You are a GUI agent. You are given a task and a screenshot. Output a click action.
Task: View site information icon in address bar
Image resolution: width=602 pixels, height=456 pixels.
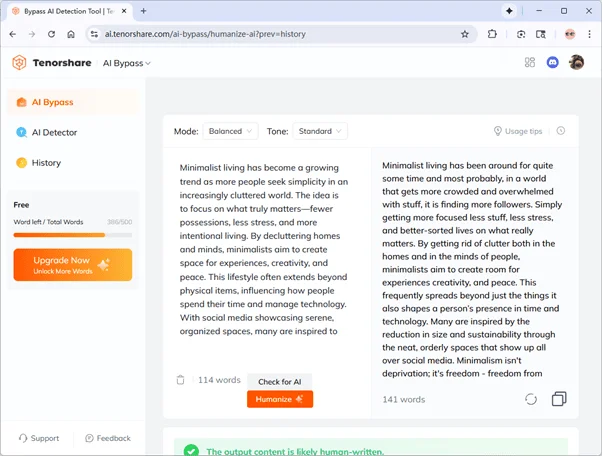pos(94,34)
